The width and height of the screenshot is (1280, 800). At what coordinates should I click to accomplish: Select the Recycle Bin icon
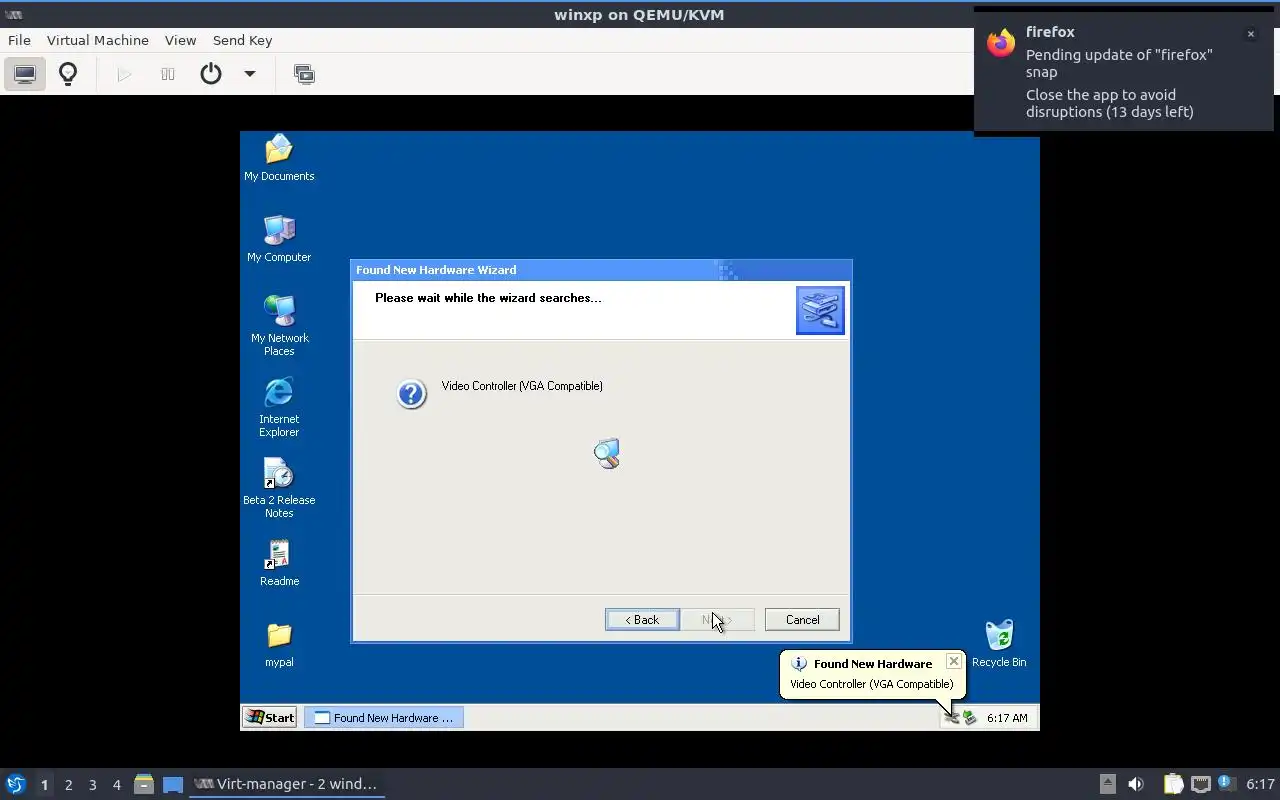(999, 643)
